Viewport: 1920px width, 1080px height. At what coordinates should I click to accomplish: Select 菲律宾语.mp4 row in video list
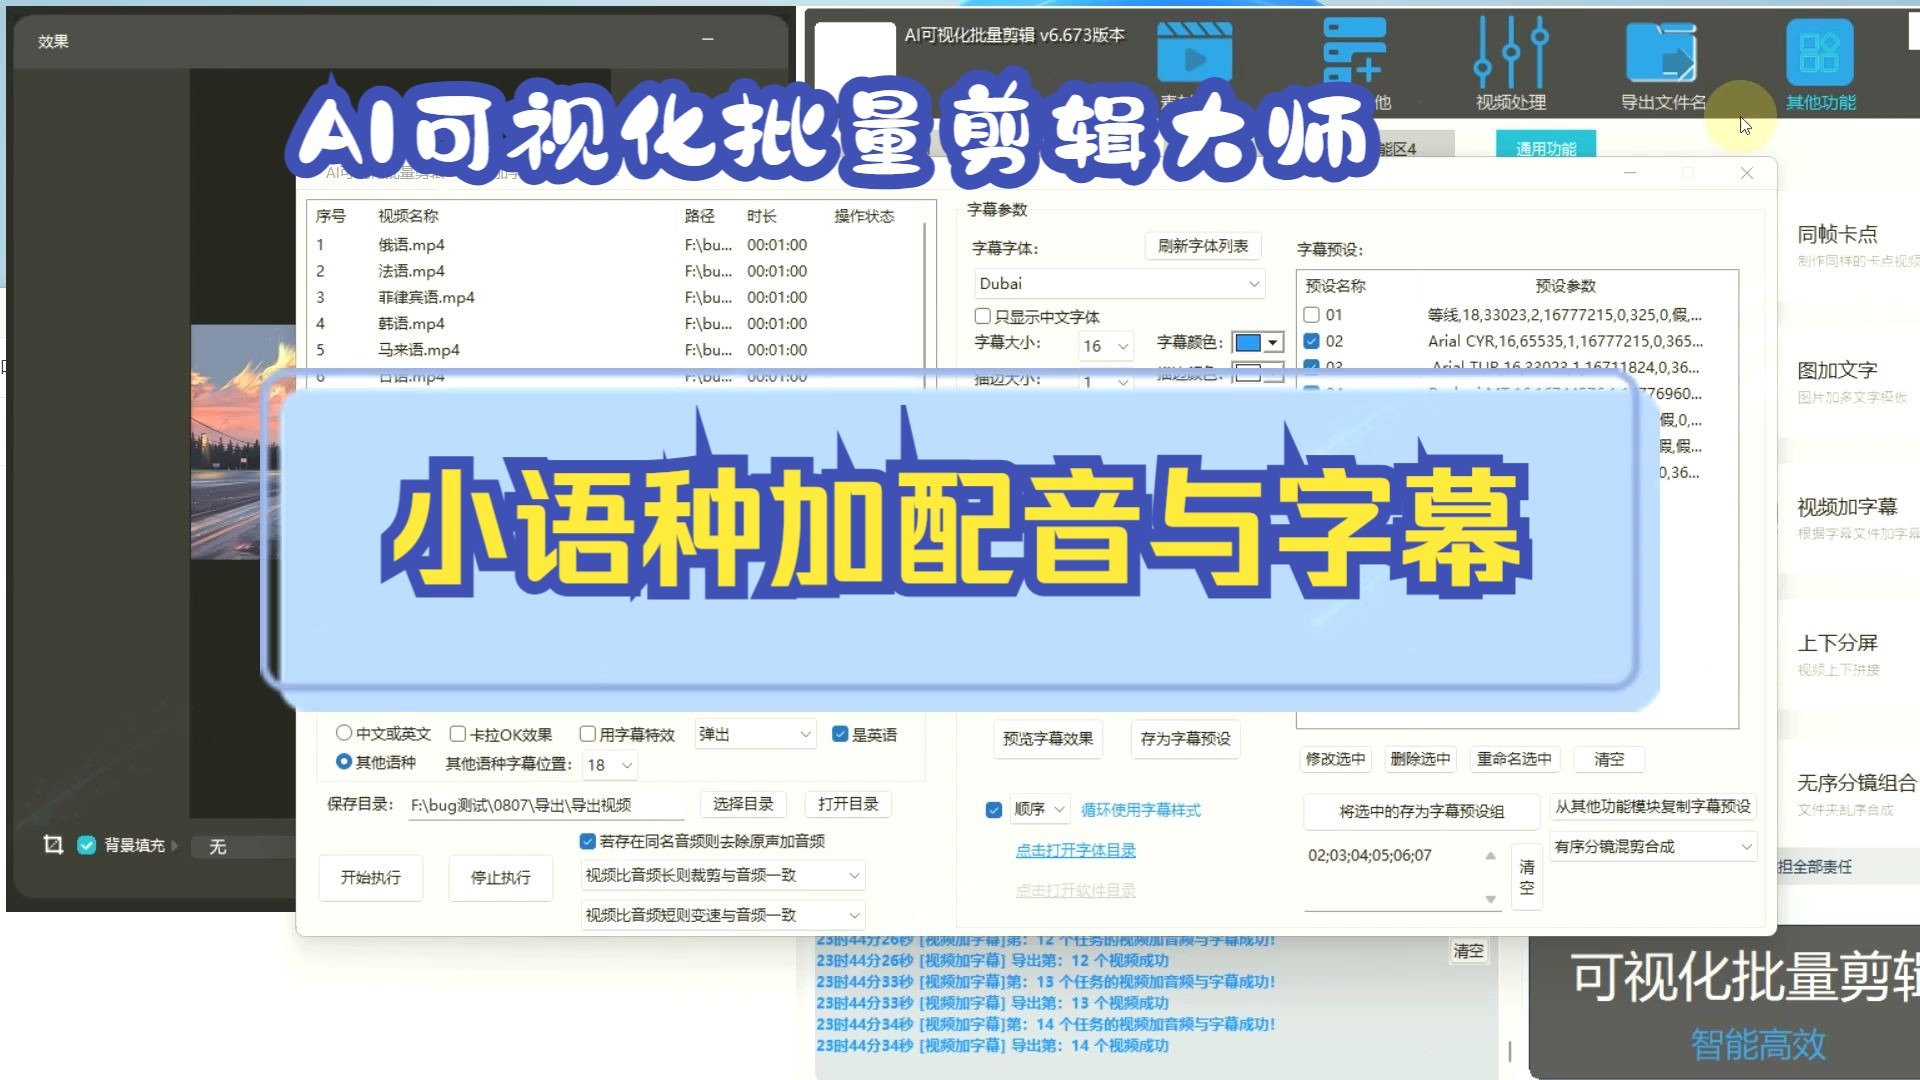pos(615,297)
